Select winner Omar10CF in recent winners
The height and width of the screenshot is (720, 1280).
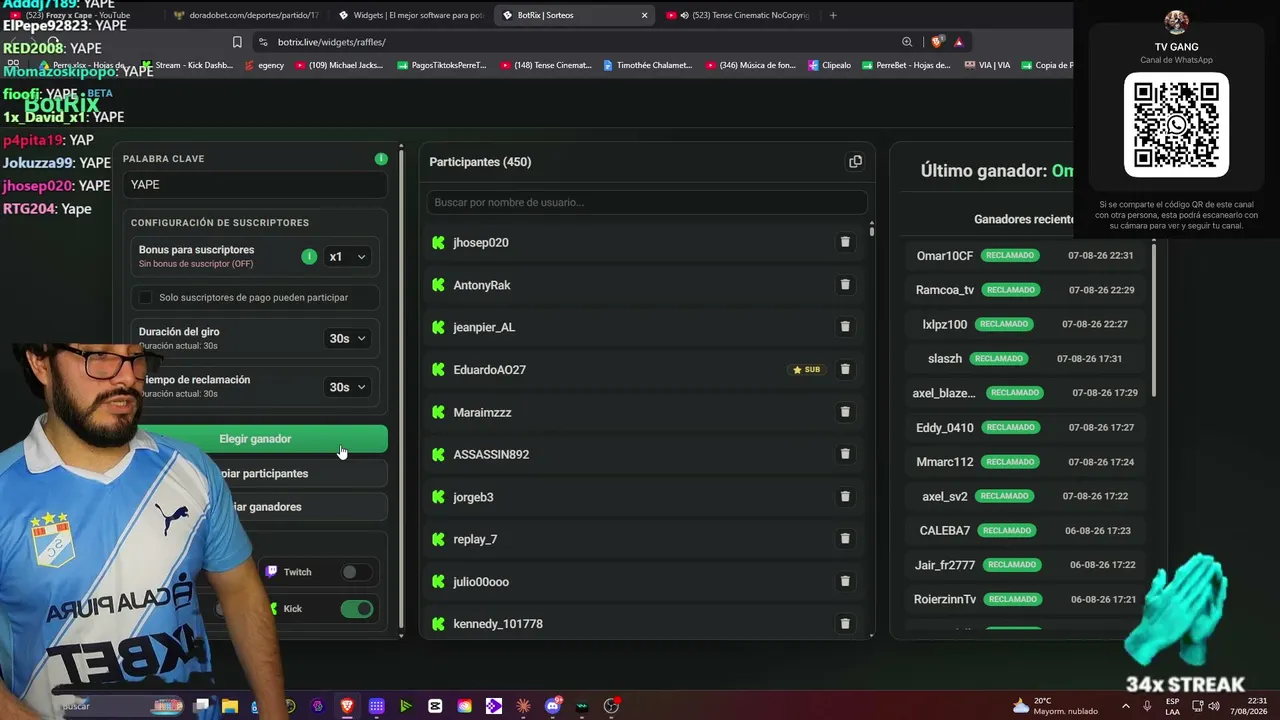[x=945, y=256]
